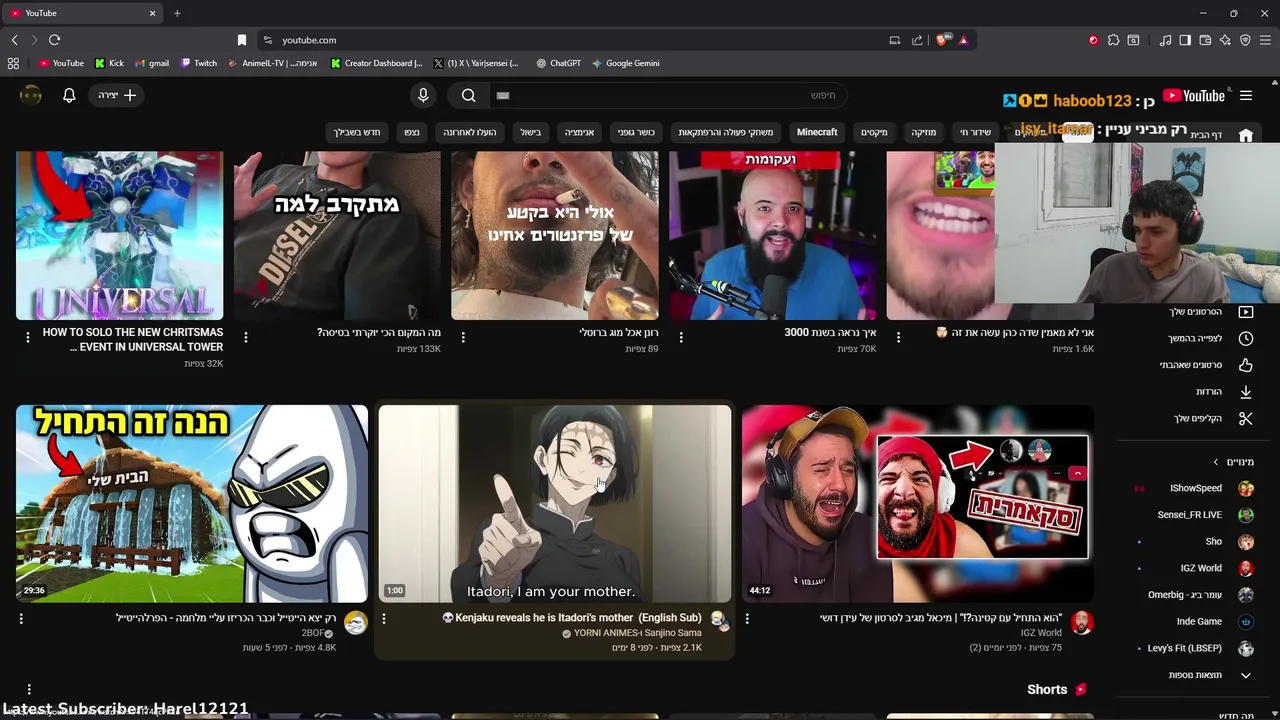
Task: Open לצפייה בהמשך (Watch later) in sidebar
Action: click(1211, 338)
